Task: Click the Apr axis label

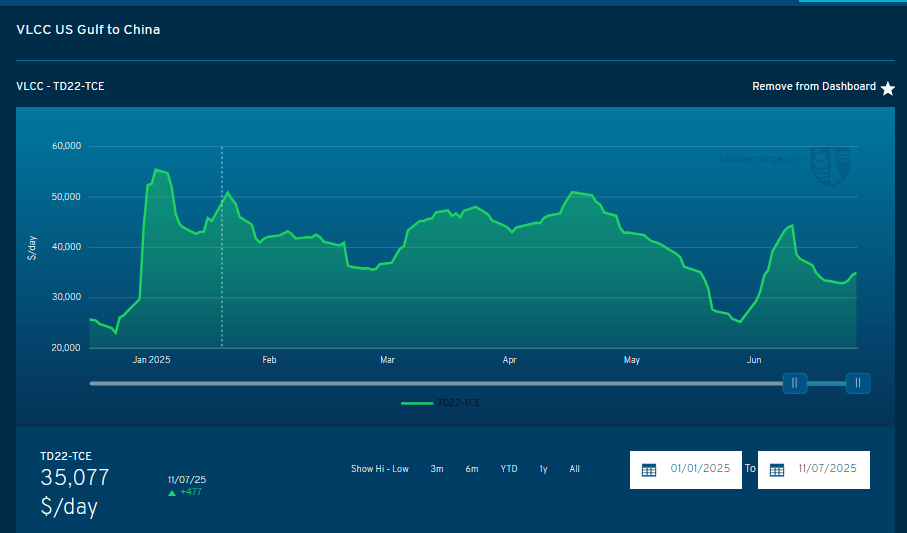Action: [509, 360]
